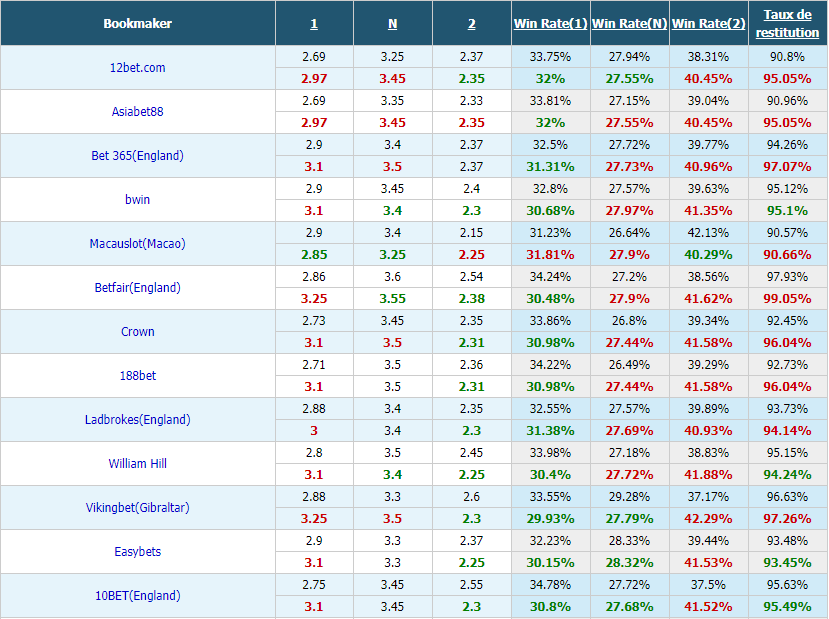Select the 42.29% win rate for Vikingbet

(x=708, y=519)
